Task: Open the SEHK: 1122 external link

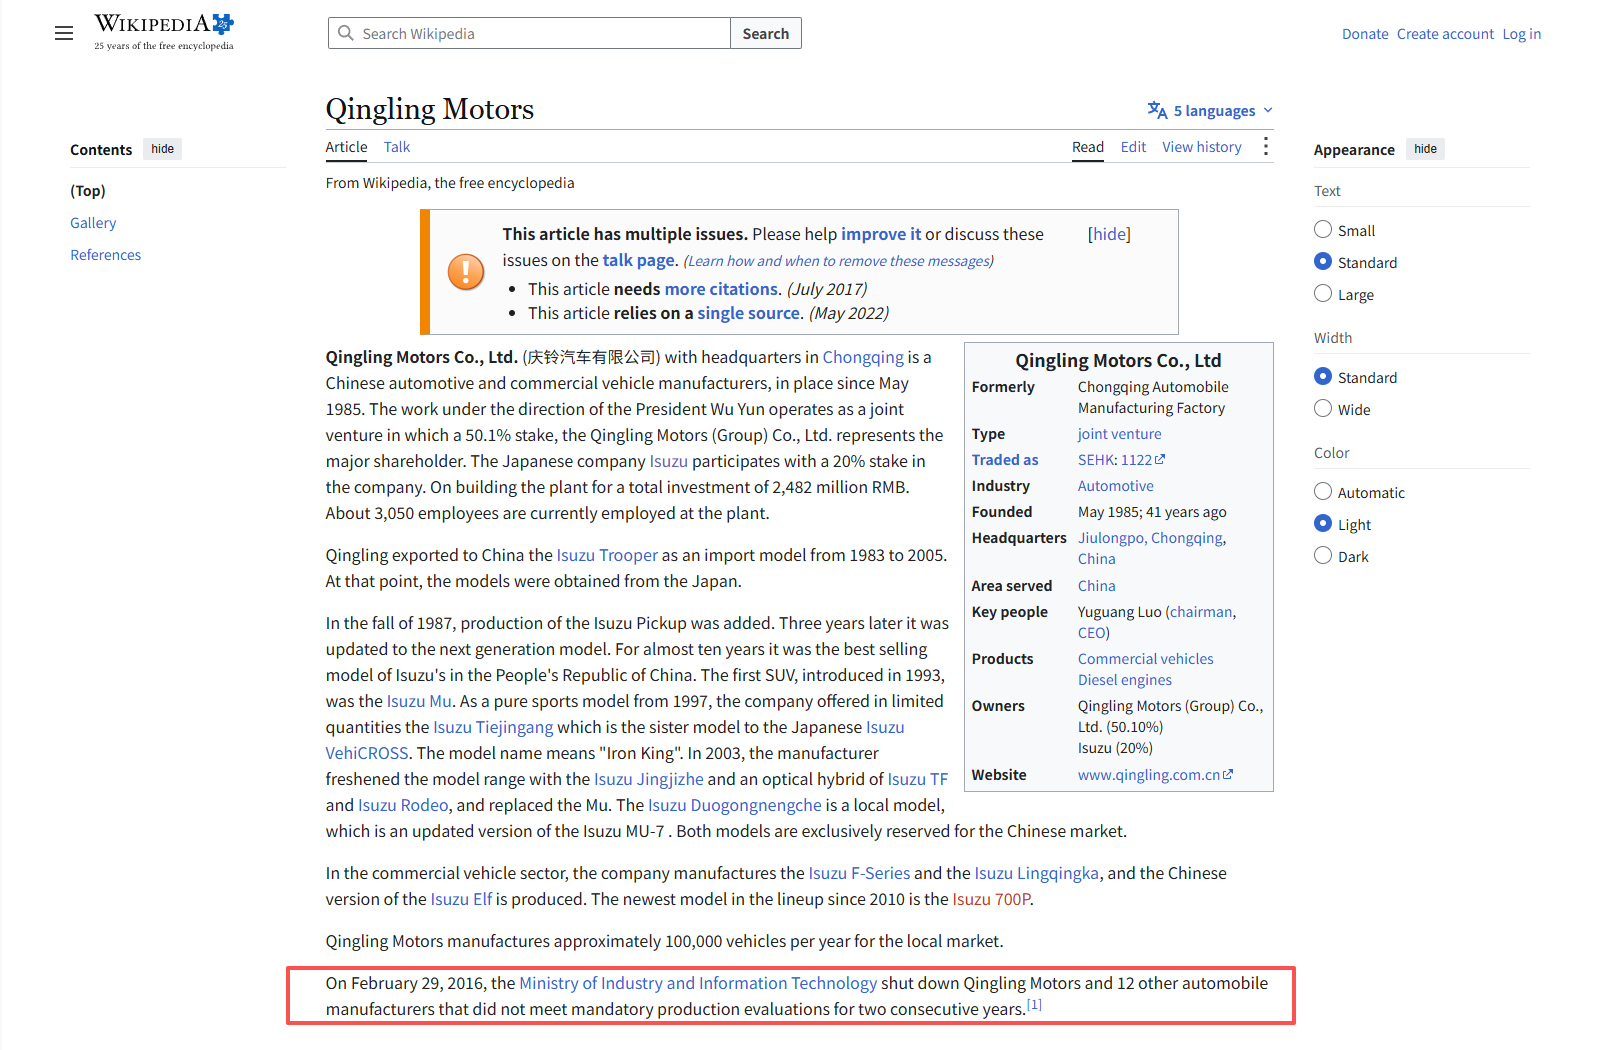Action: coord(1121,460)
